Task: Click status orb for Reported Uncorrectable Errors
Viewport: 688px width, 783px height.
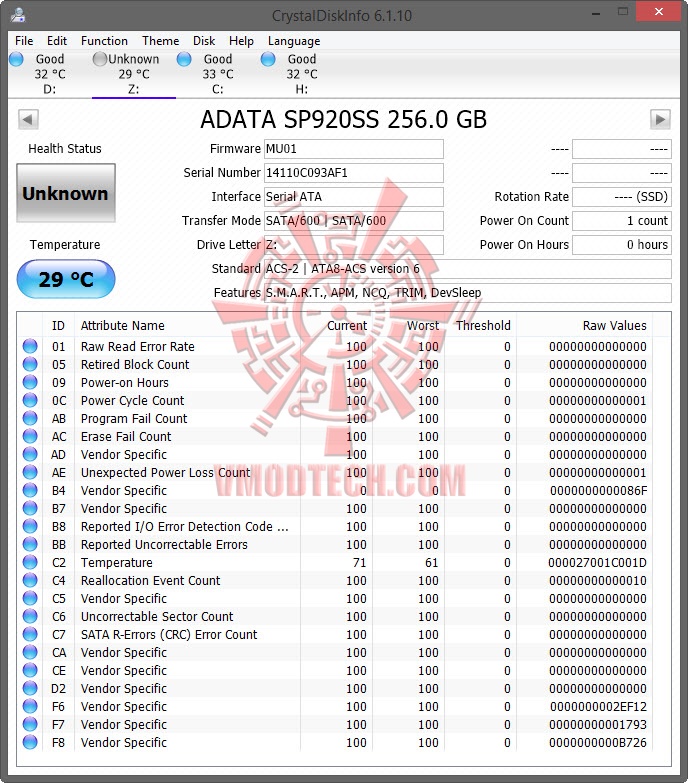Action: click(x=30, y=544)
